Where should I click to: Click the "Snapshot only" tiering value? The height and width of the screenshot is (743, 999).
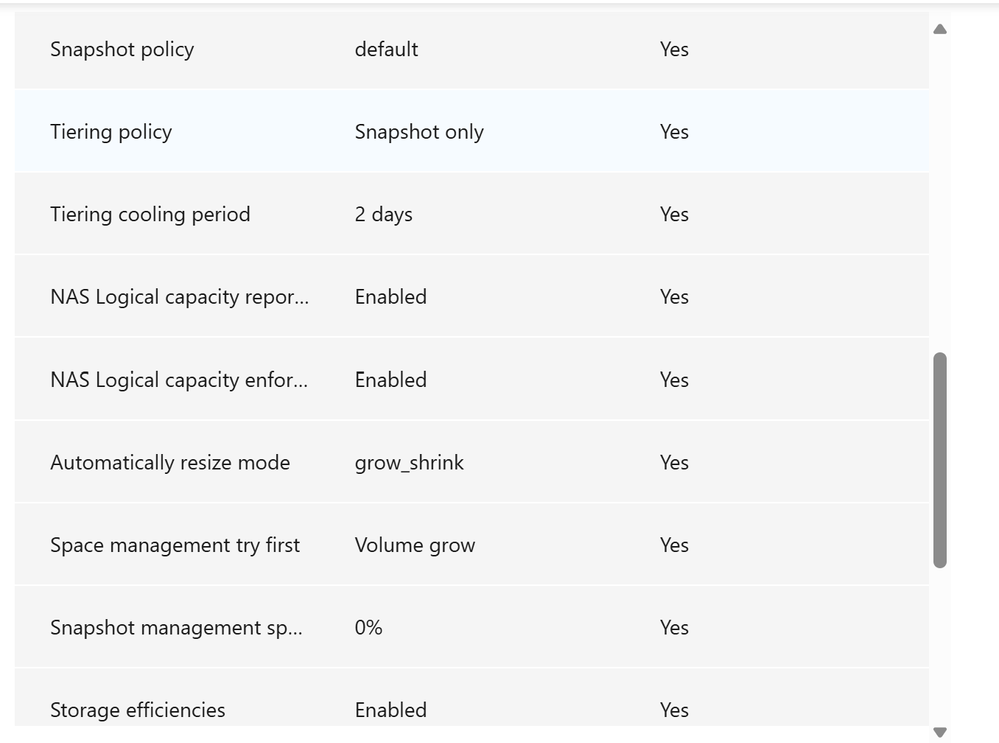[x=419, y=132]
